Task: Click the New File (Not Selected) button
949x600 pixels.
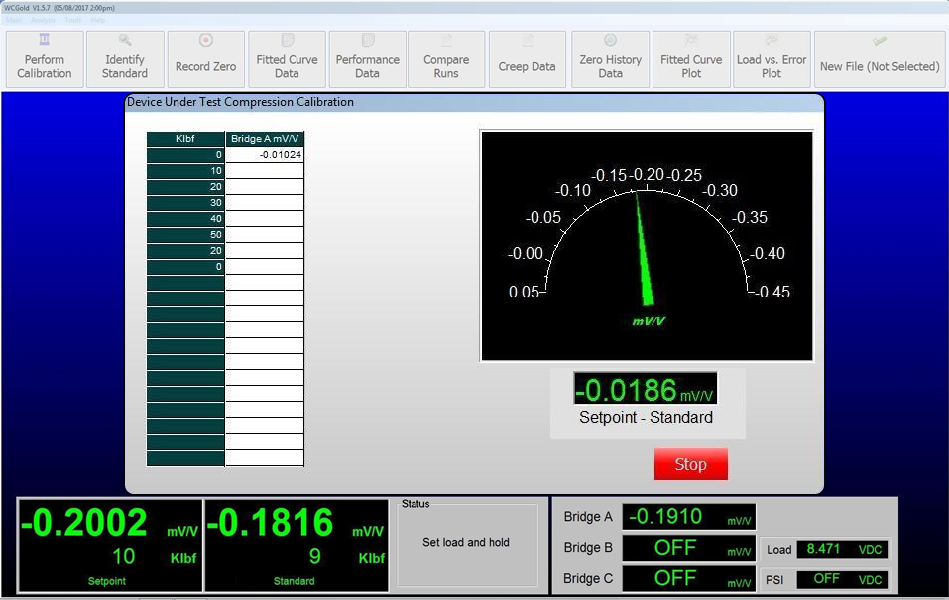Action: [x=879, y=60]
